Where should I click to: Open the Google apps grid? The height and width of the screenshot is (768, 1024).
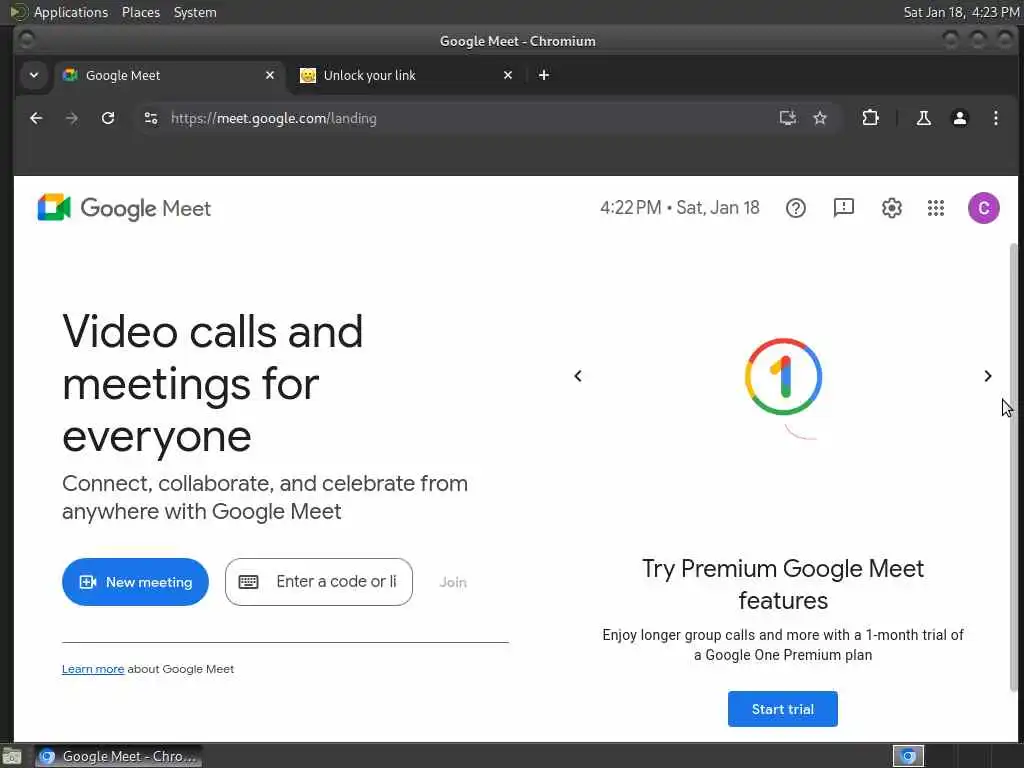click(x=936, y=208)
